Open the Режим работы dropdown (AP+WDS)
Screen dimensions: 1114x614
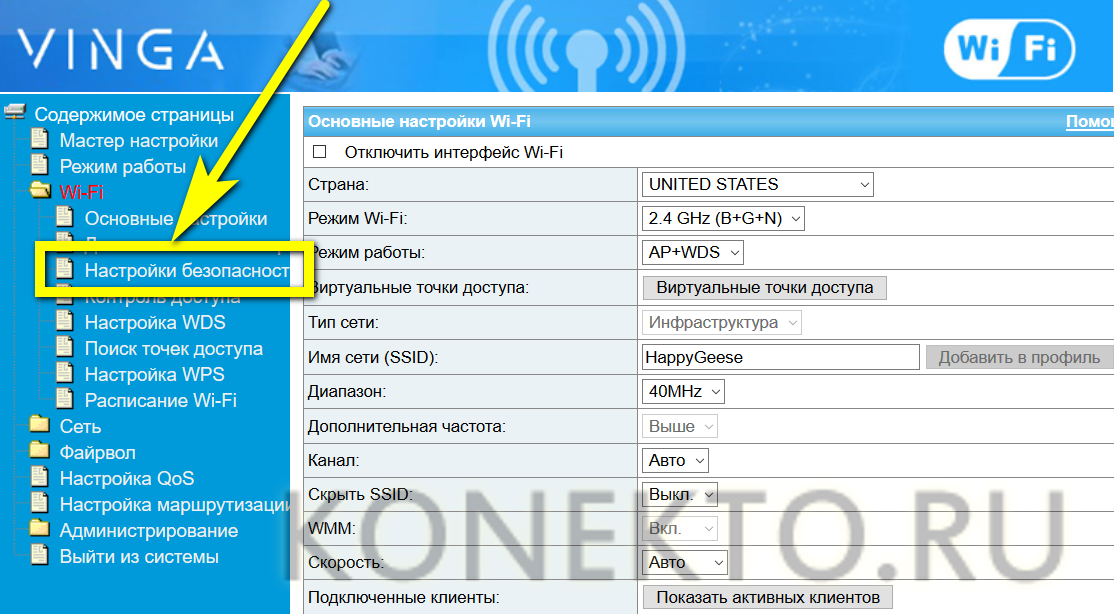pos(692,252)
